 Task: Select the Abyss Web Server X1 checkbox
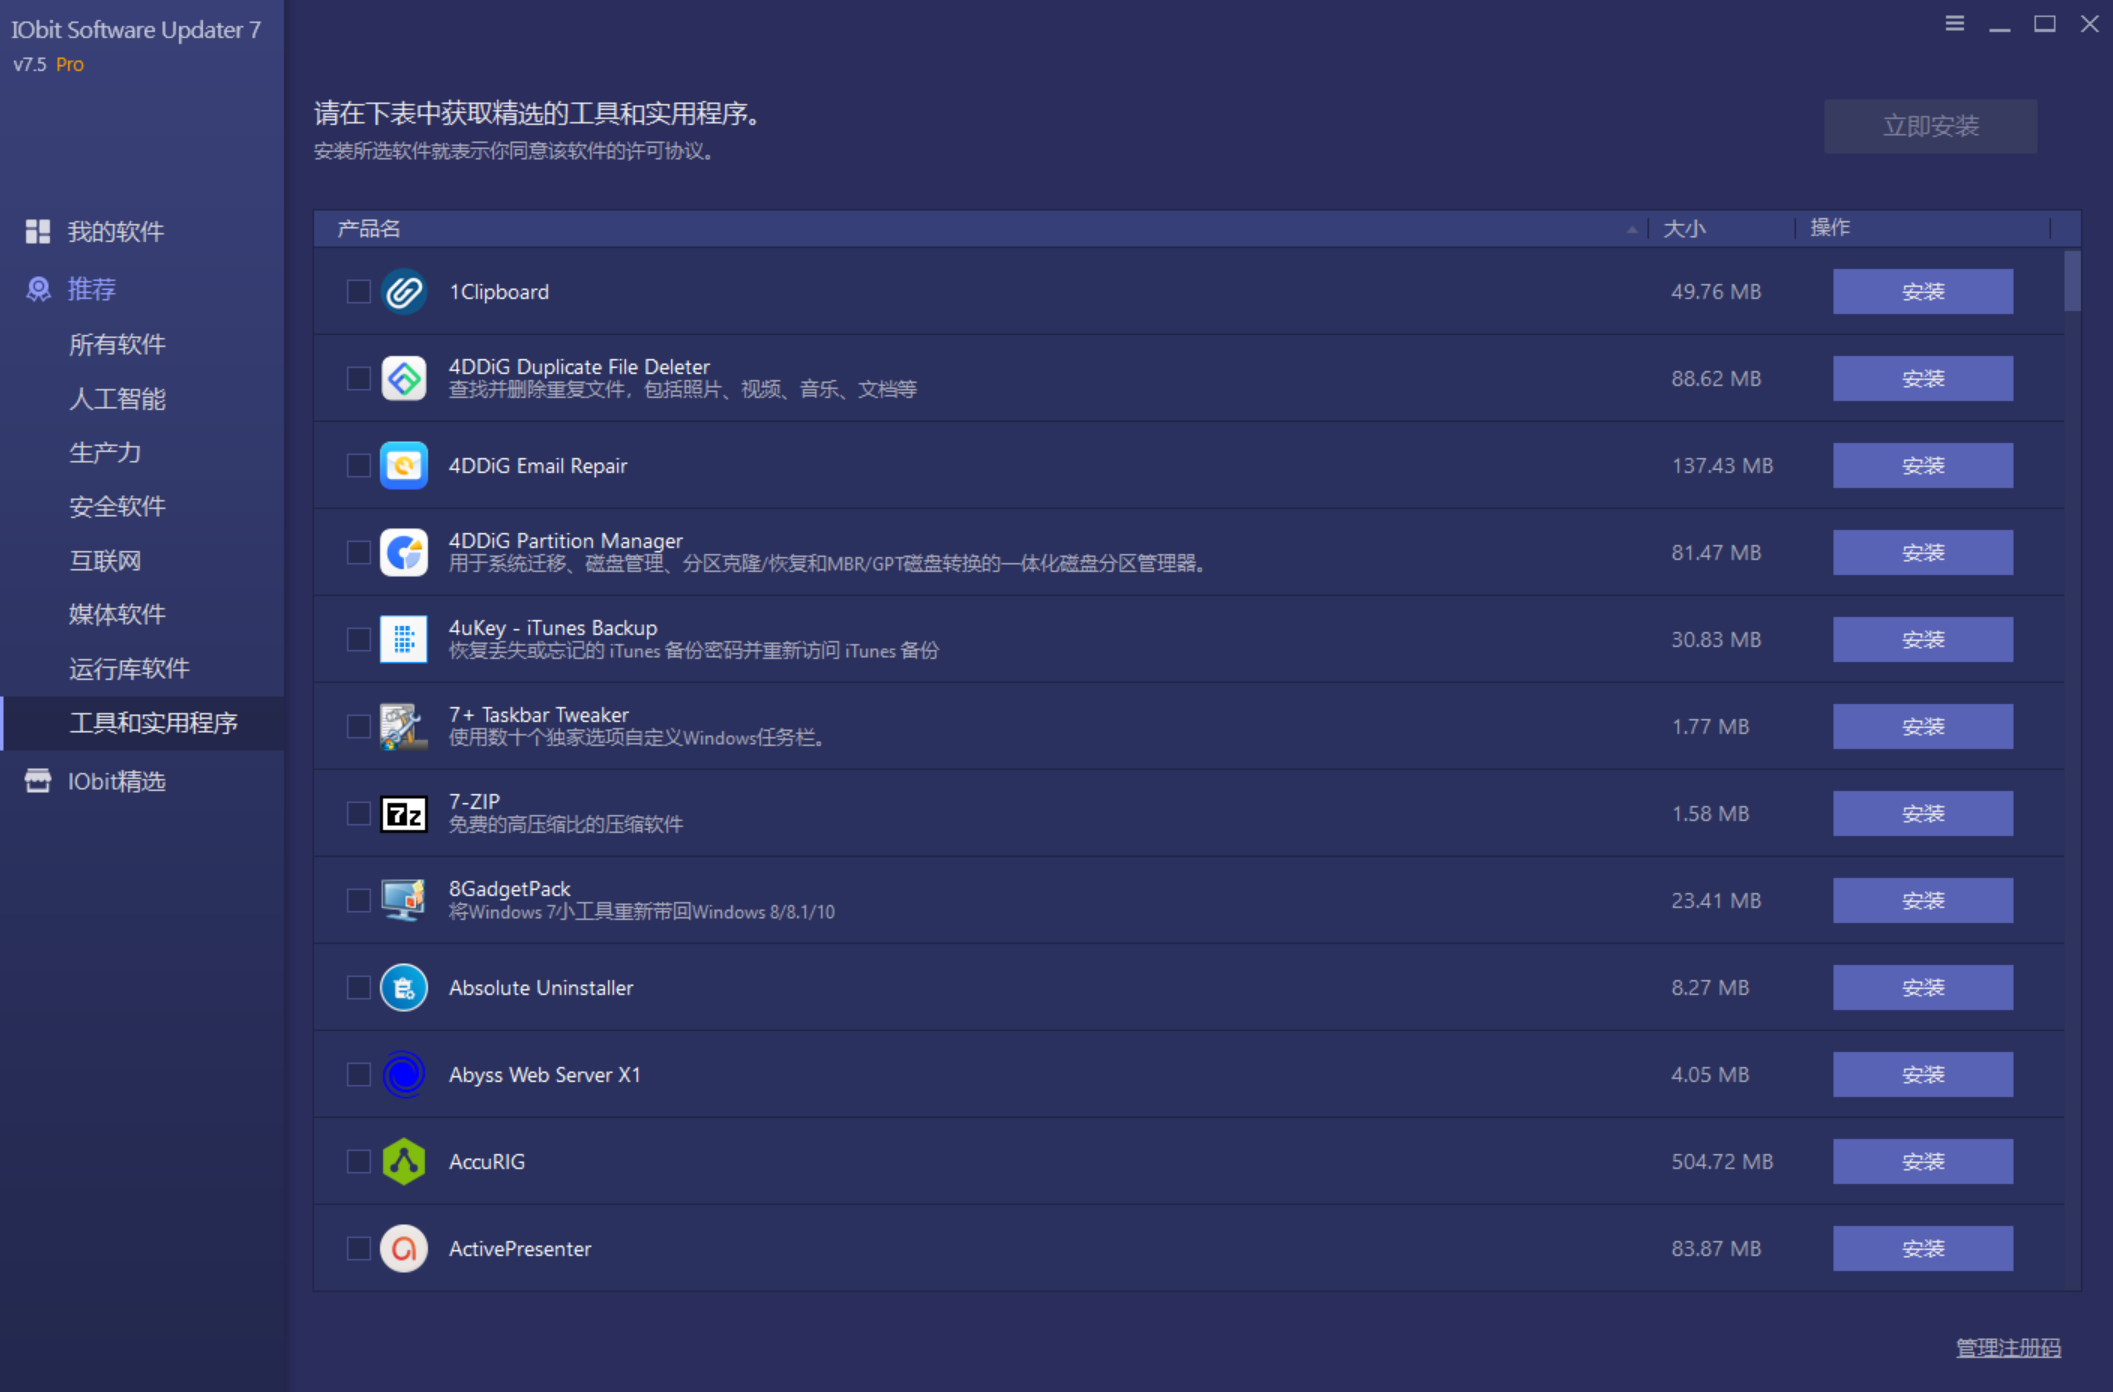point(358,1075)
